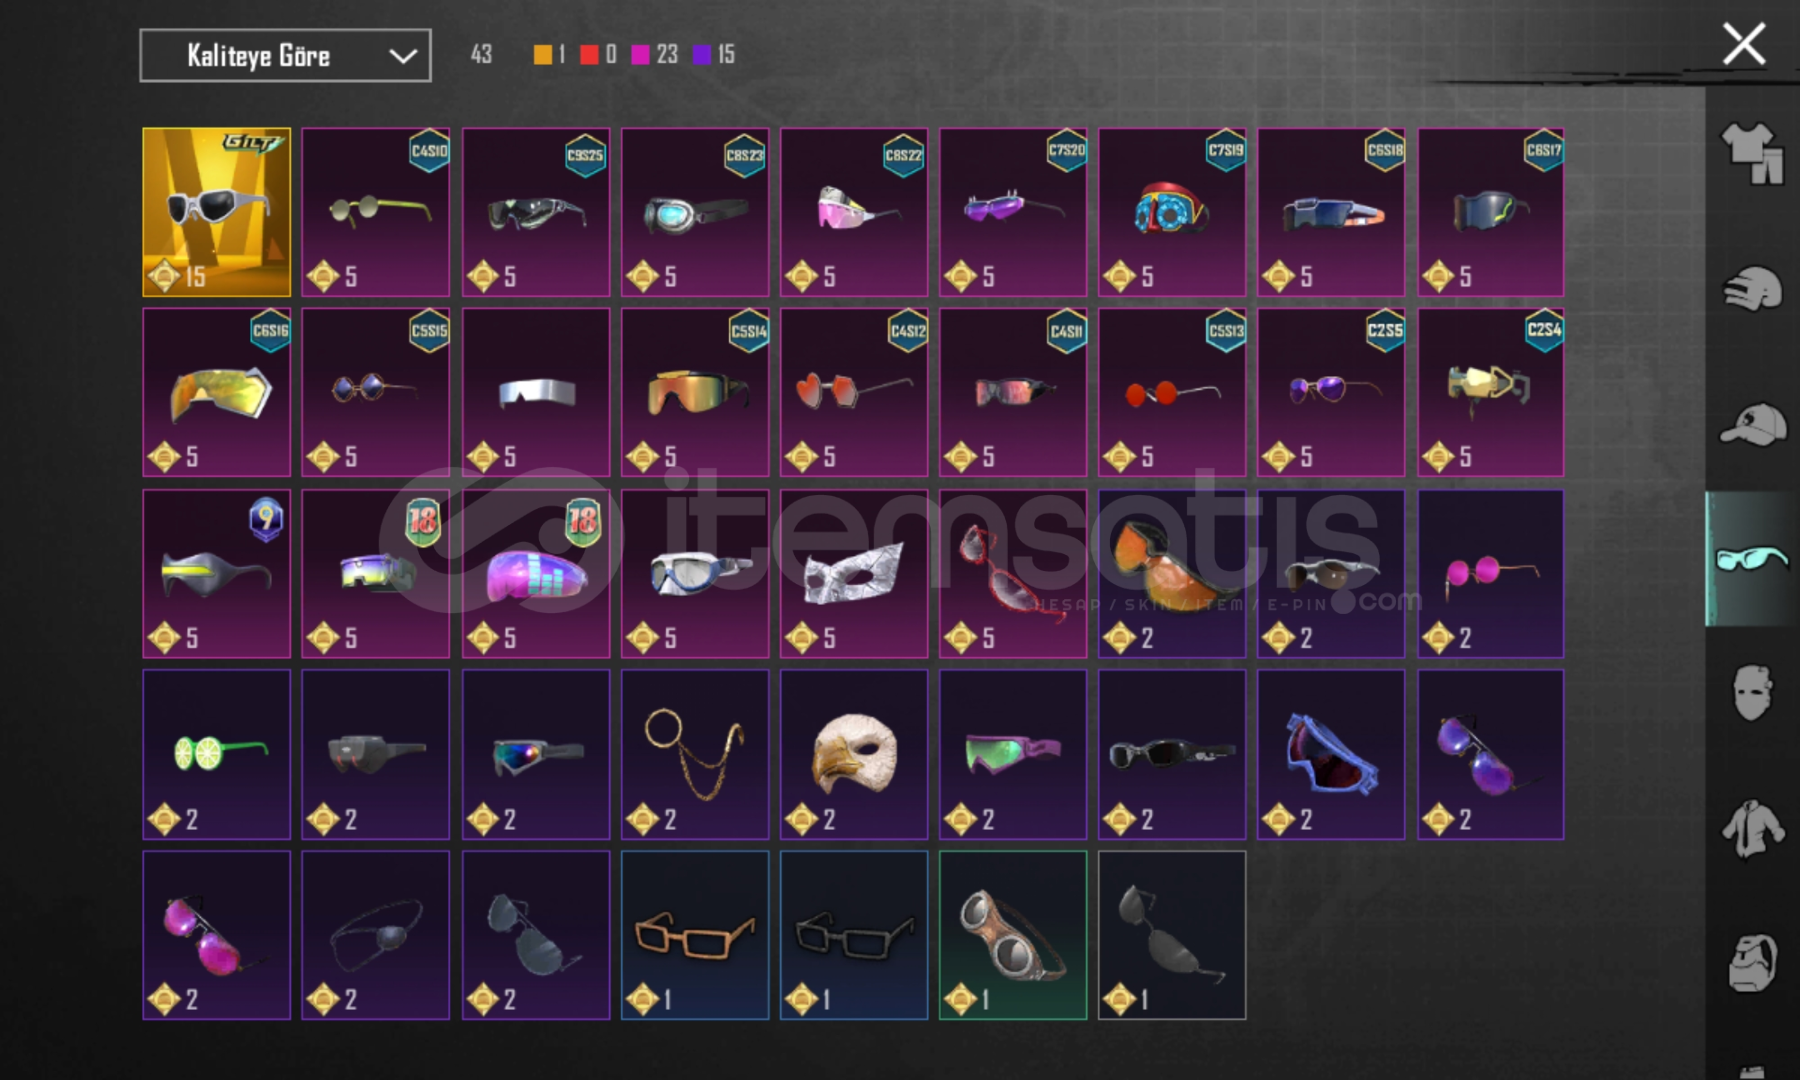Select the purple rarity count indicator
The height and width of the screenshot is (1080, 1800).
coord(714,55)
